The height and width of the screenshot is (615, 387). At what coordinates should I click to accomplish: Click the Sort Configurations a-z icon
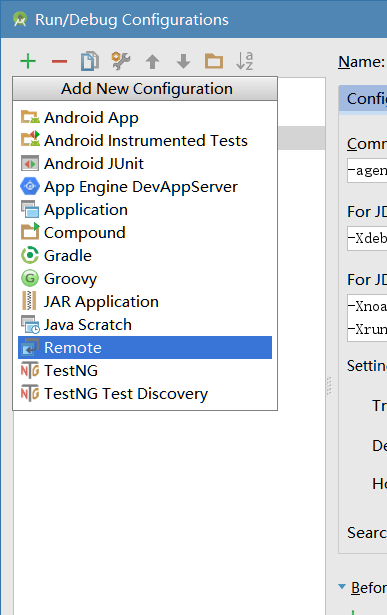click(x=245, y=61)
